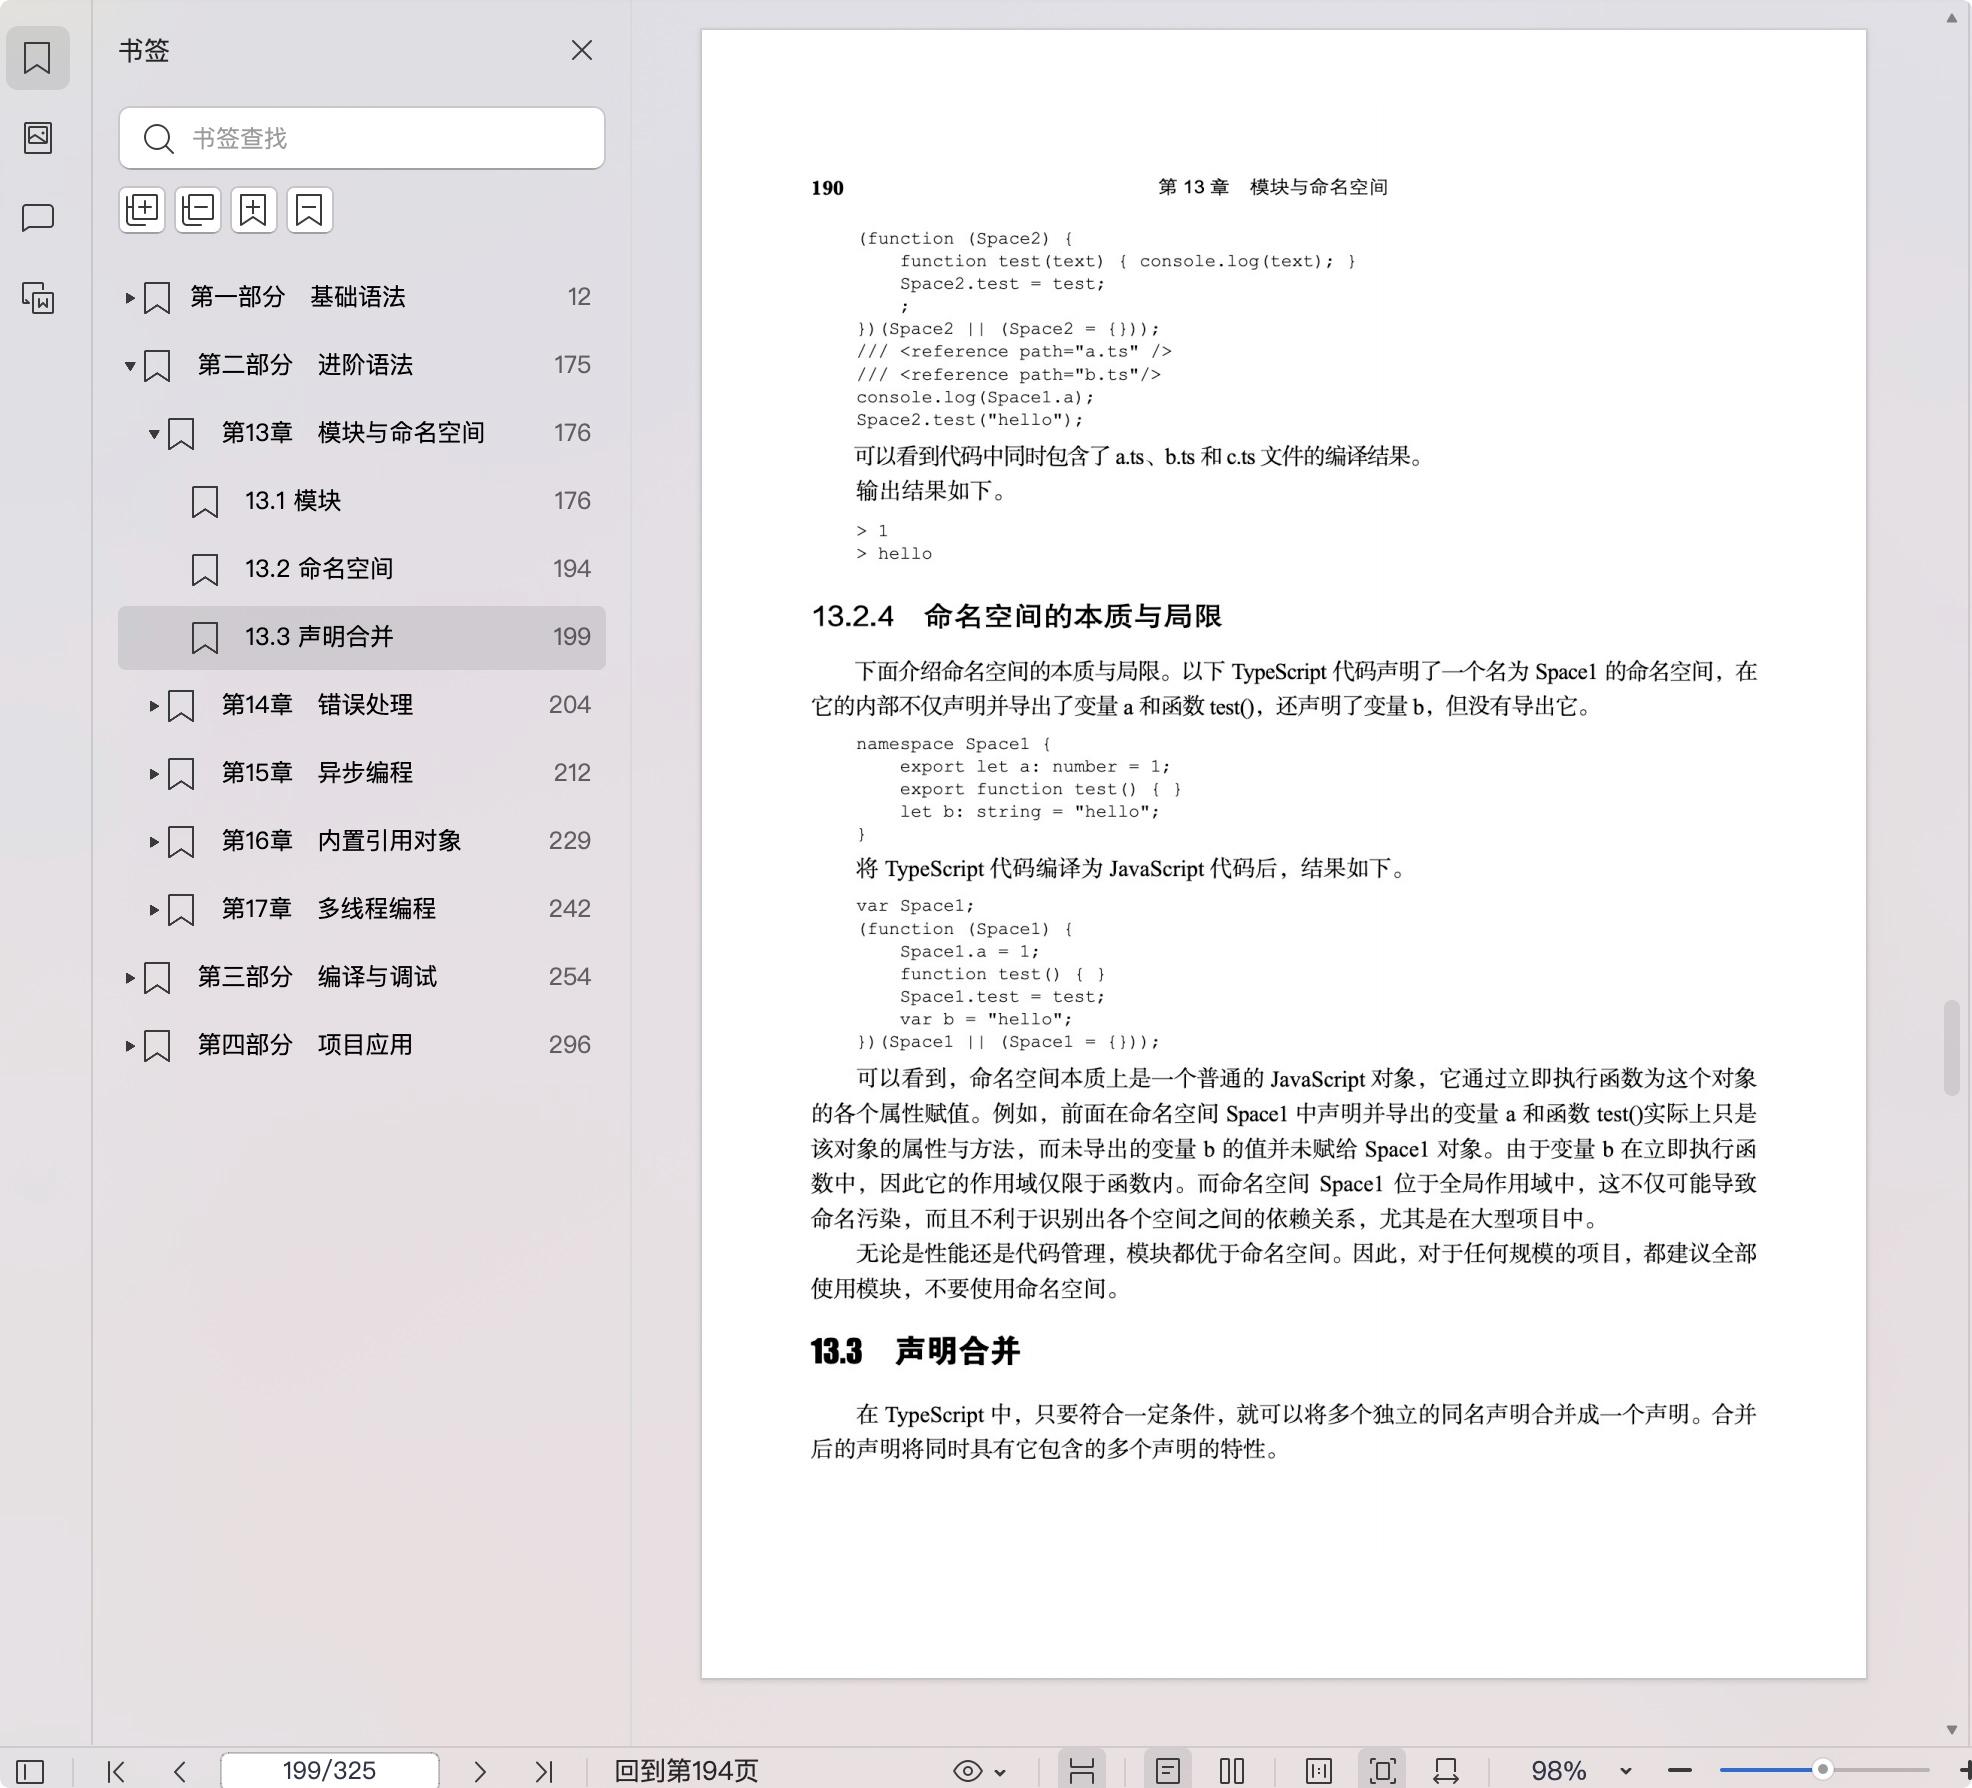The height and width of the screenshot is (1788, 1972).
Task: Open the eye-protection mode dropdown
Action: tap(979, 1771)
